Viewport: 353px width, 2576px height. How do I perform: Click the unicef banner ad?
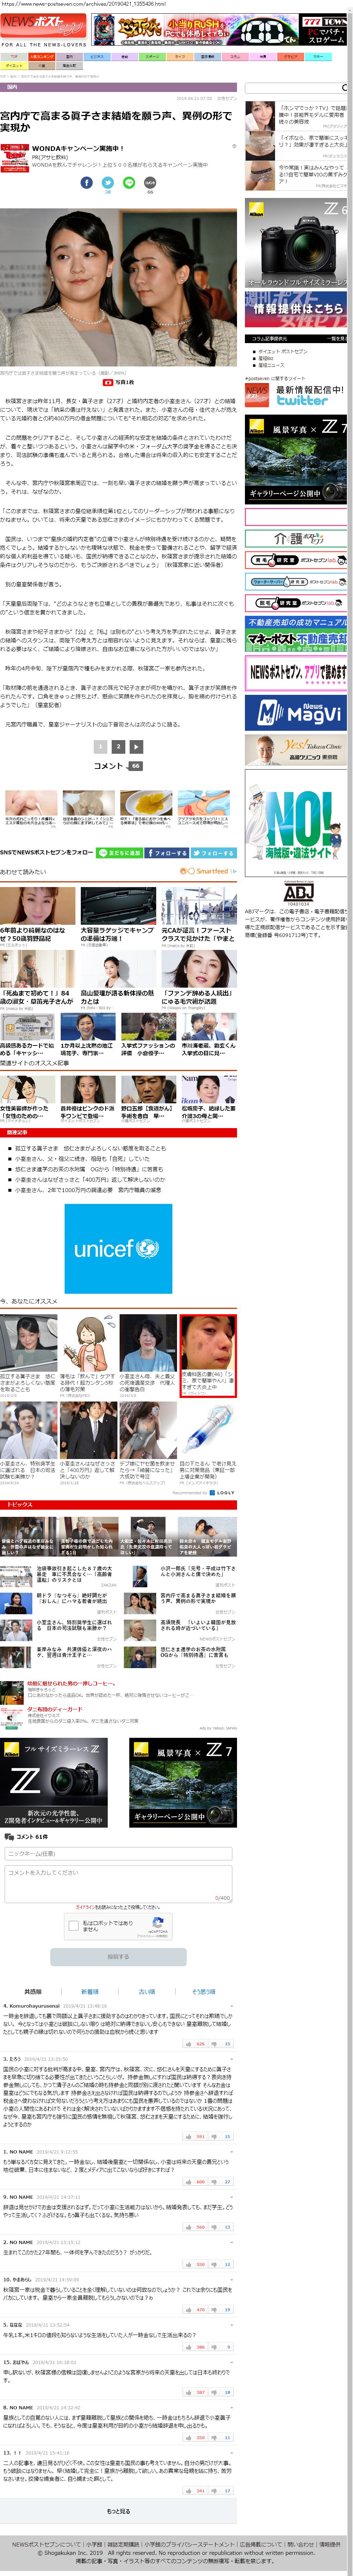click(118, 1248)
